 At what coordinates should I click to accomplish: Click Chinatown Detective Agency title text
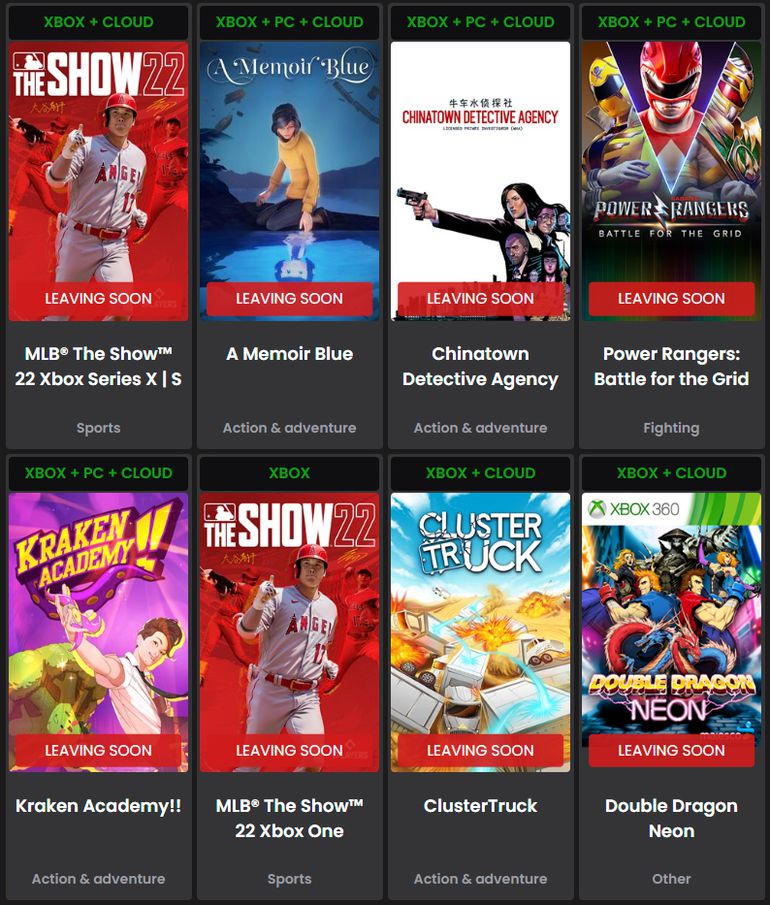pos(480,366)
